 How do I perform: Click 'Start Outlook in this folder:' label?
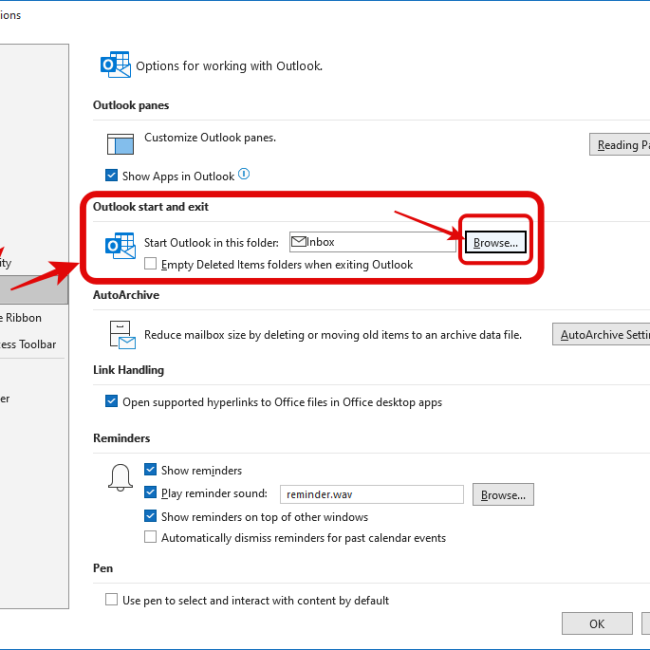211,243
